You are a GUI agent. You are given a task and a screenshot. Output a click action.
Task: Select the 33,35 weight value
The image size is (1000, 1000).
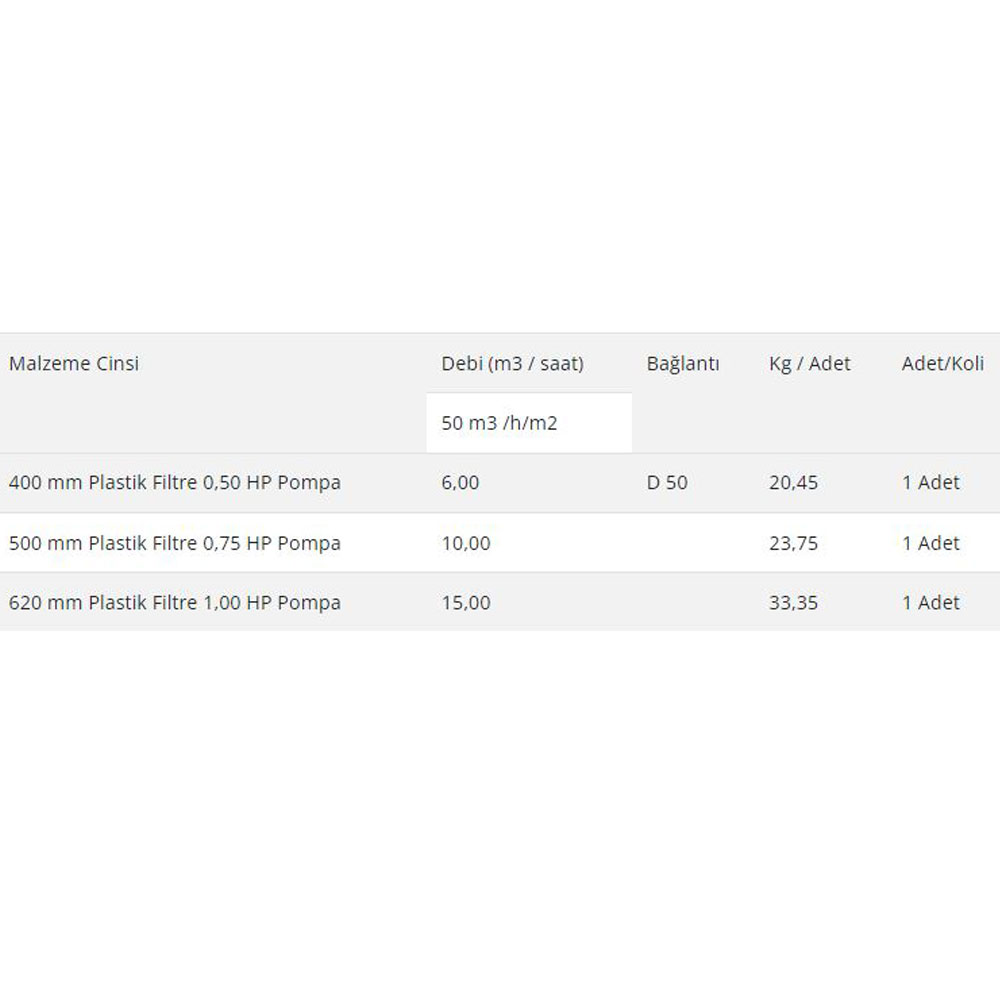[793, 603]
